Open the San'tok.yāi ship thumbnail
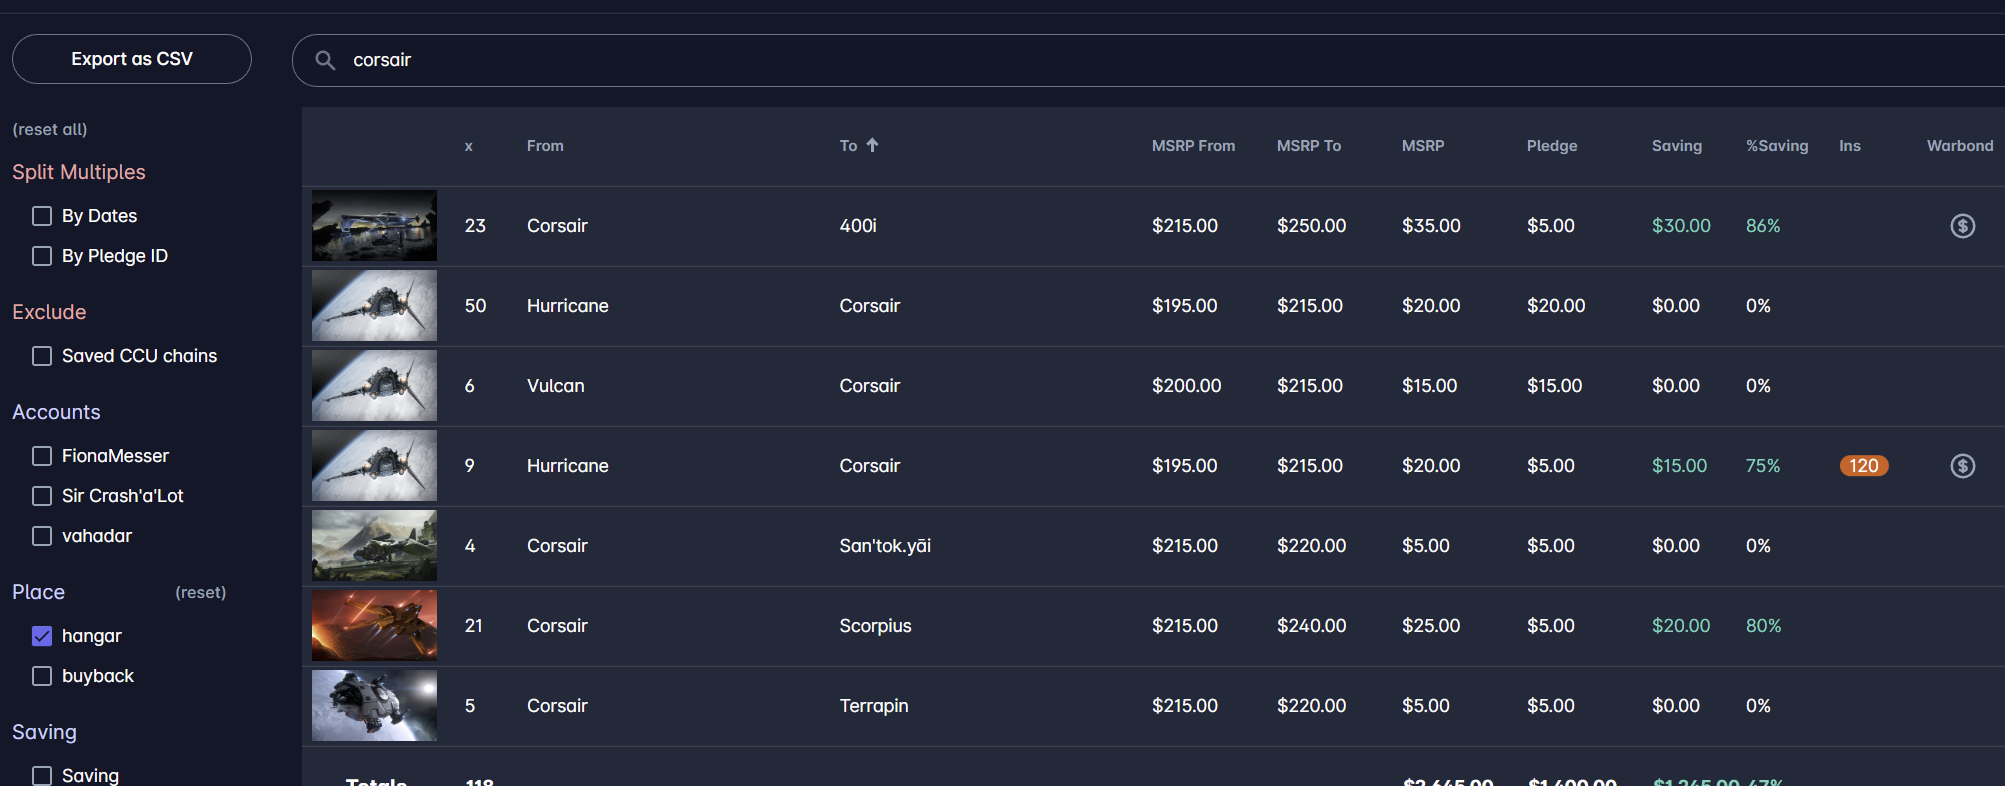2005x786 pixels. pyautogui.click(x=374, y=546)
